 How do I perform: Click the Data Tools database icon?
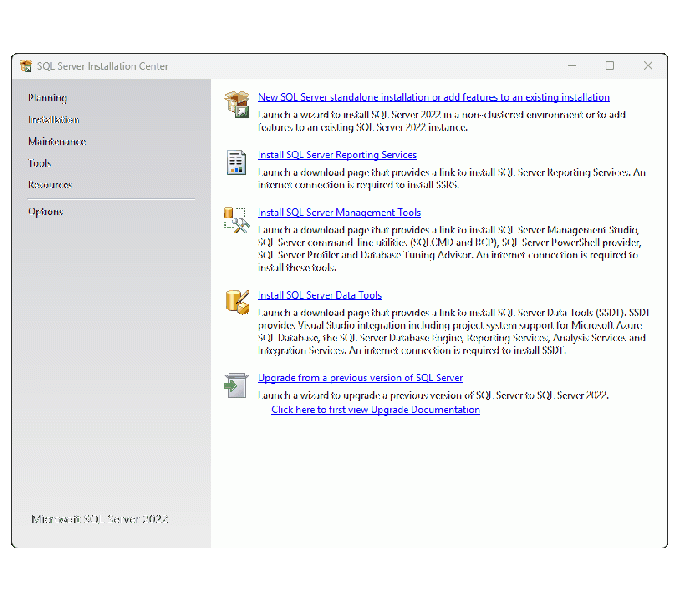[x=237, y=302]
